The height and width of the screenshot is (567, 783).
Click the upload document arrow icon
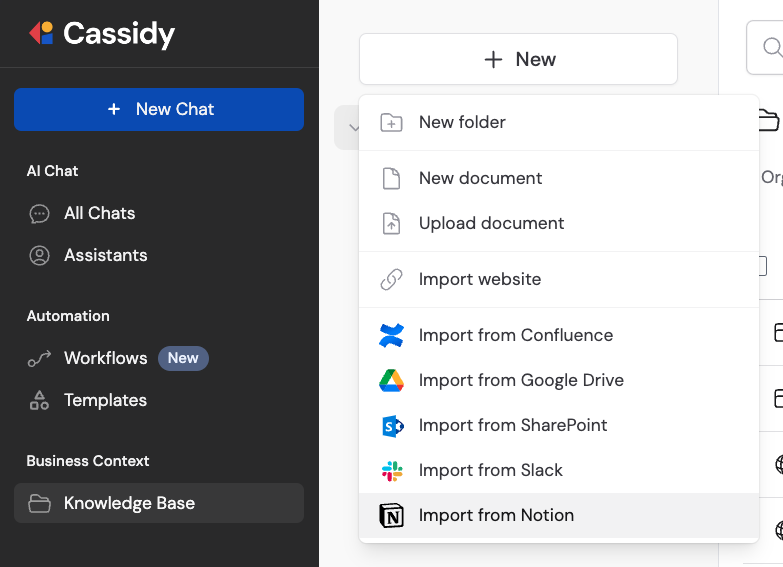point(392,223)
